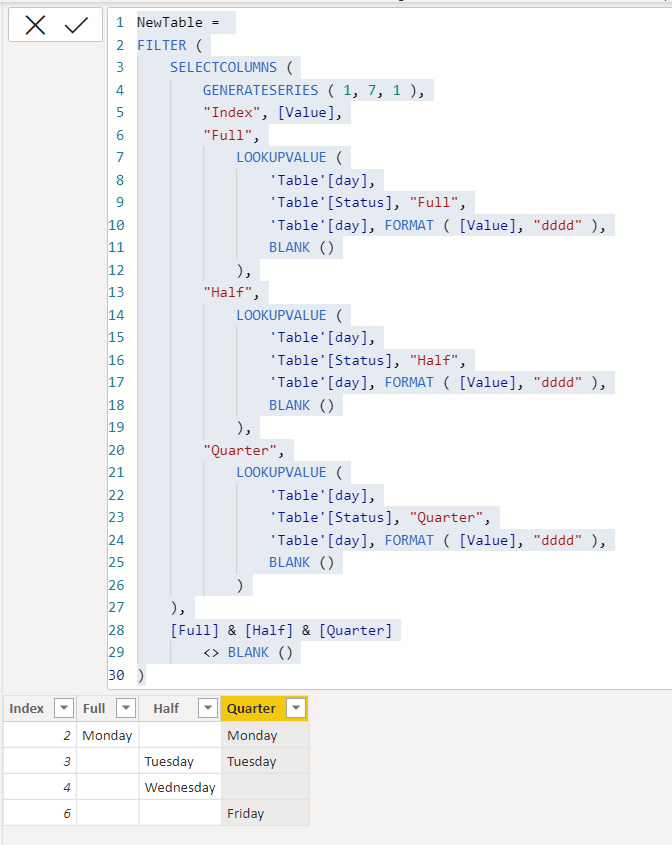Click [Full] on line 28
The width and height of the screenshot is (672, 845).
click(195, 631)
